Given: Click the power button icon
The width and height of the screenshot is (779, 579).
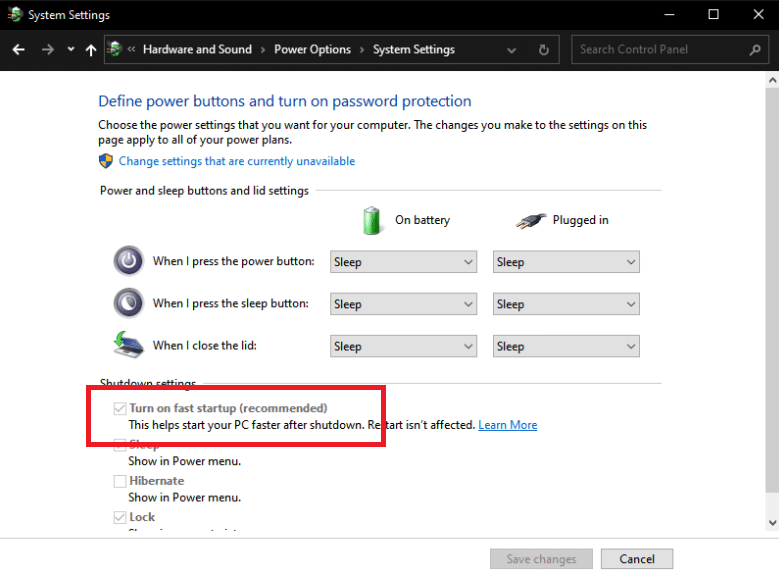Looking at the screenshot, I should click(129, 261).
